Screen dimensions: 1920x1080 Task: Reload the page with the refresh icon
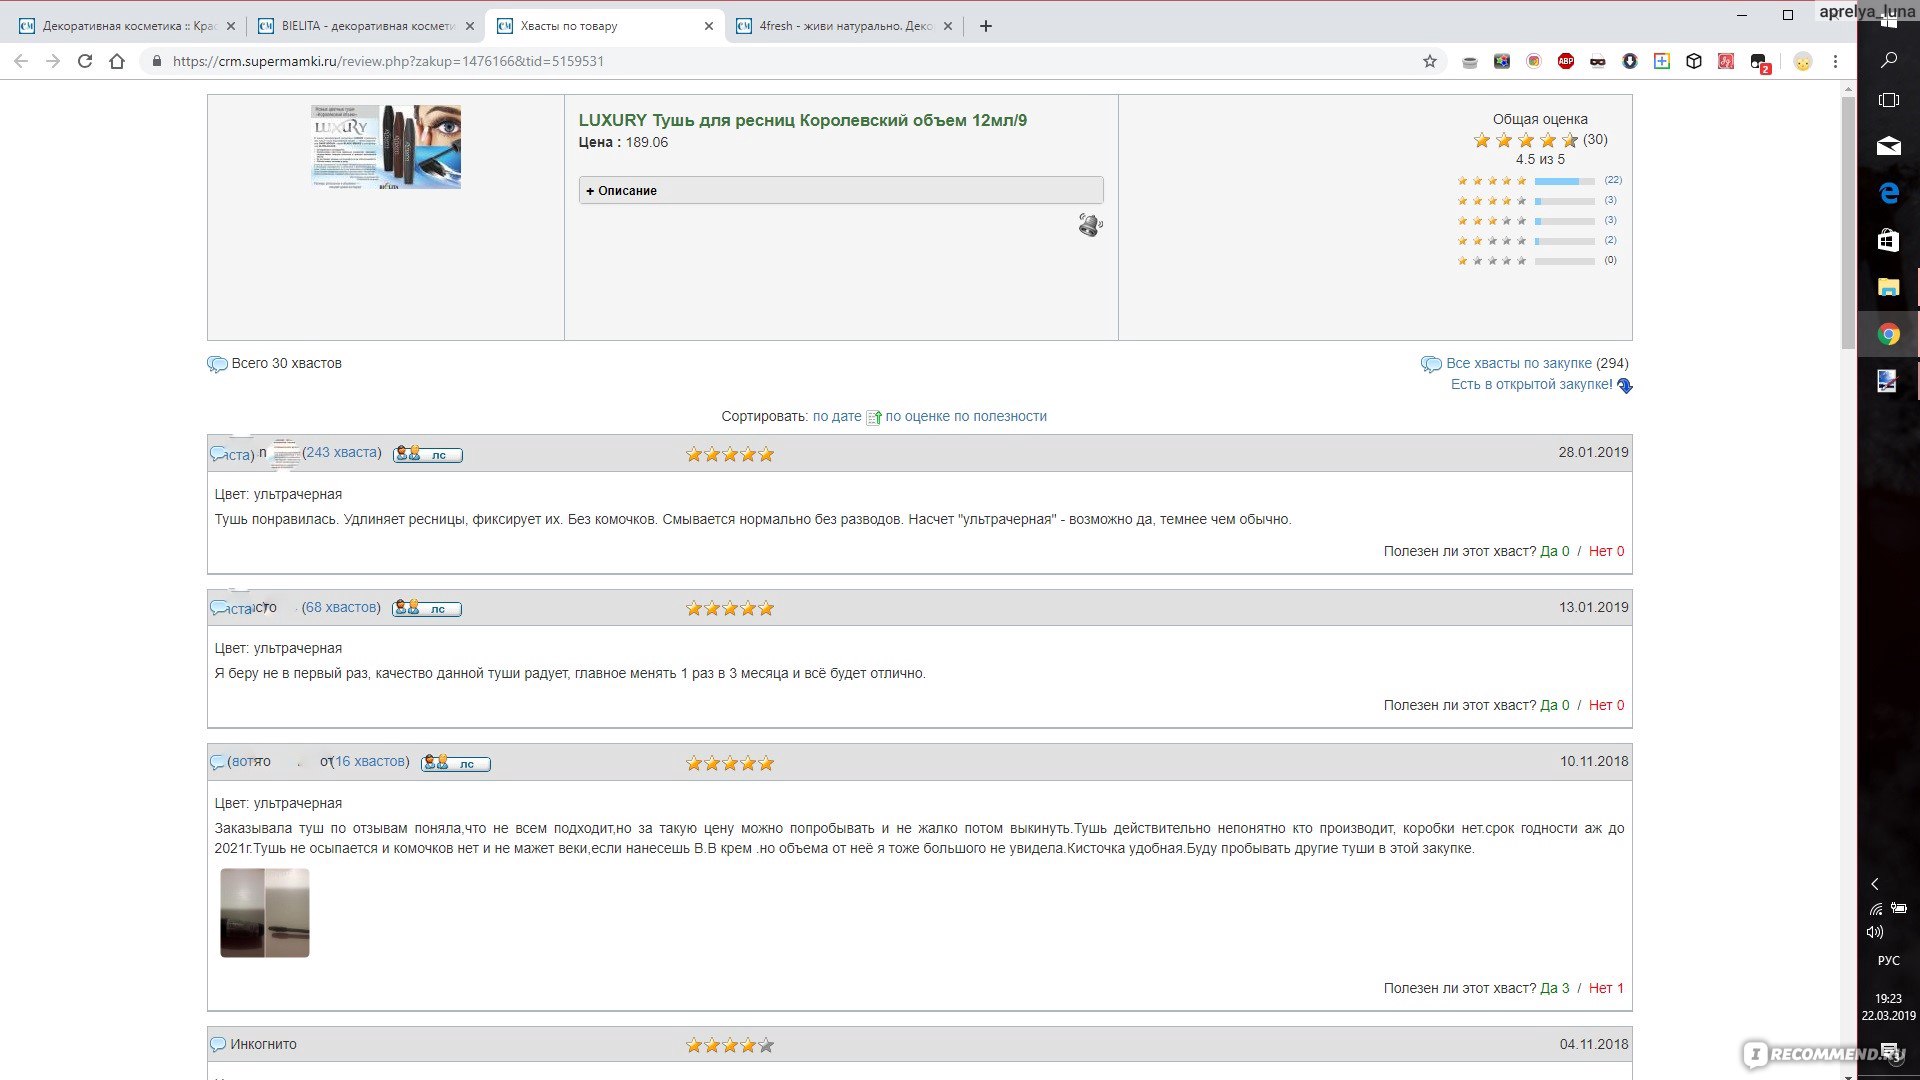pyautogui.click(x=85, y=61)
